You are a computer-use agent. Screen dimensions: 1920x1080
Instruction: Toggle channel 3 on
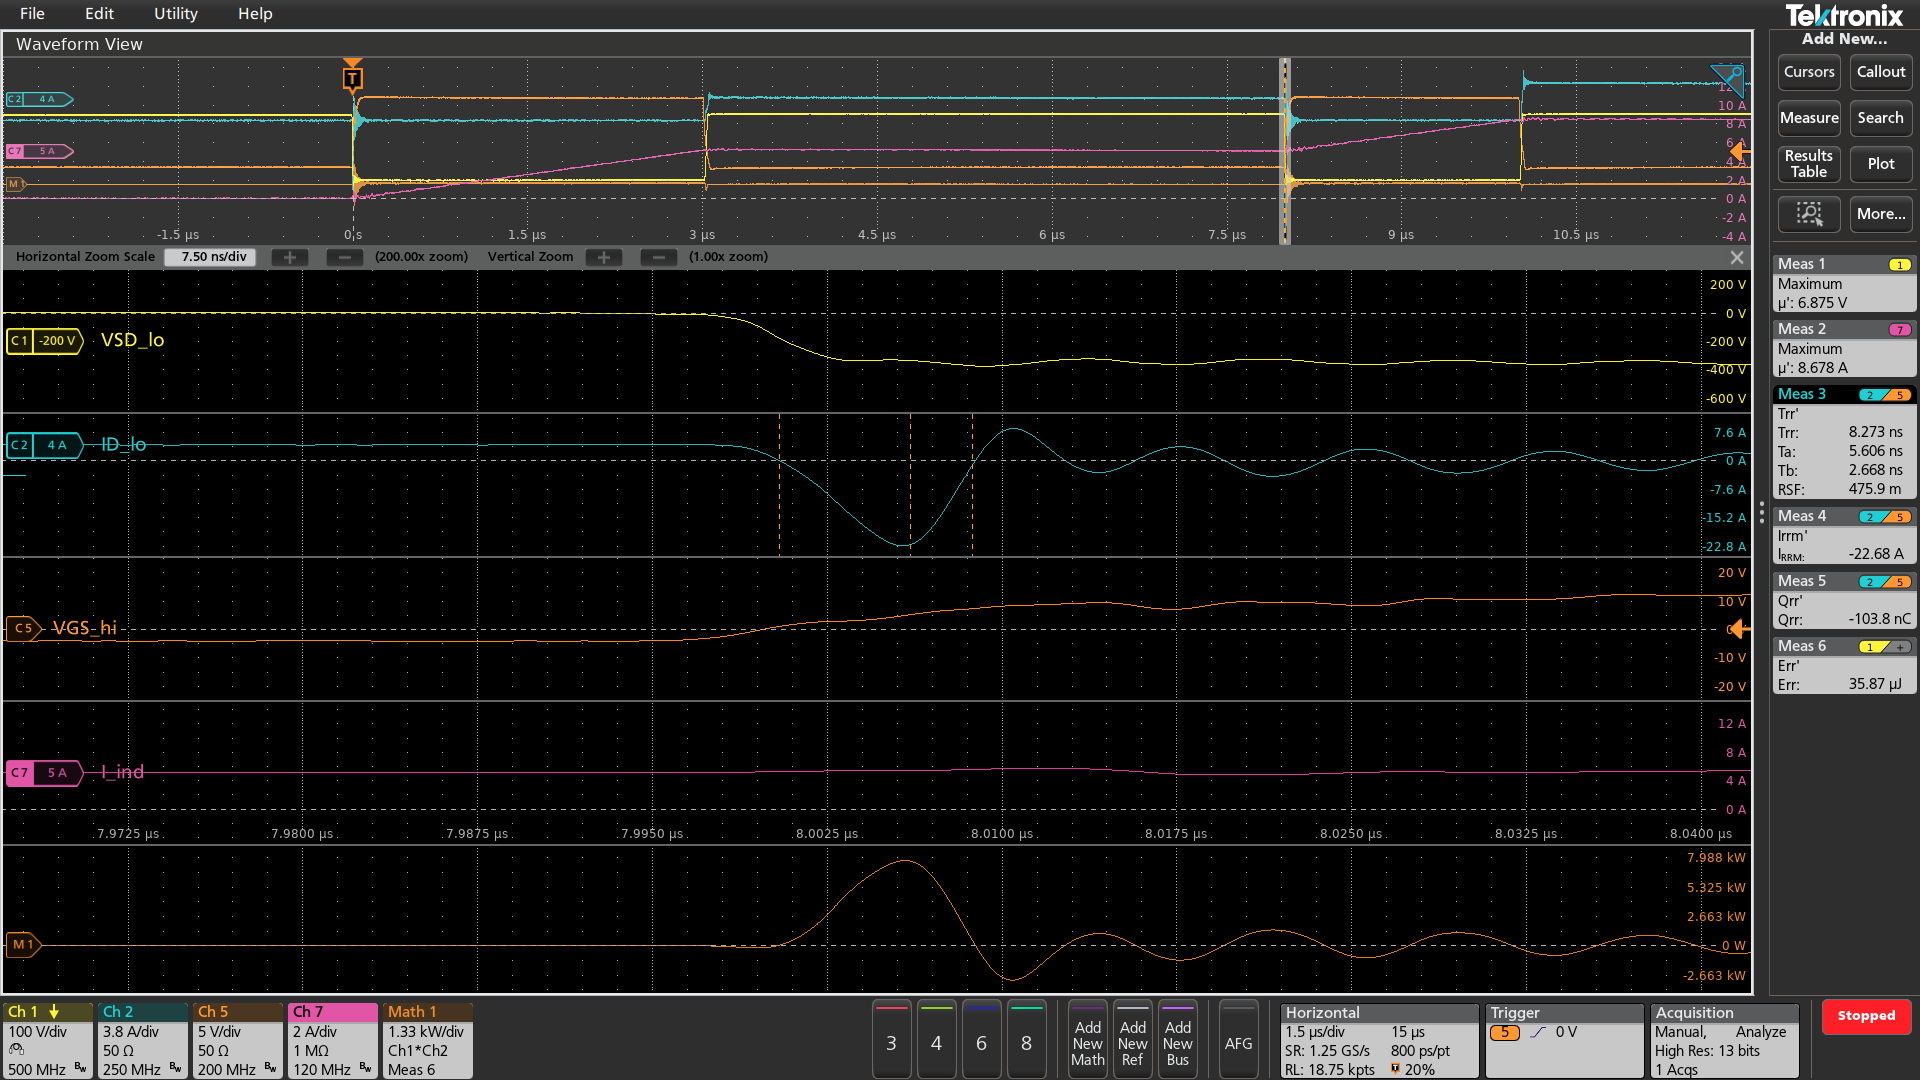click(891, 1042)
